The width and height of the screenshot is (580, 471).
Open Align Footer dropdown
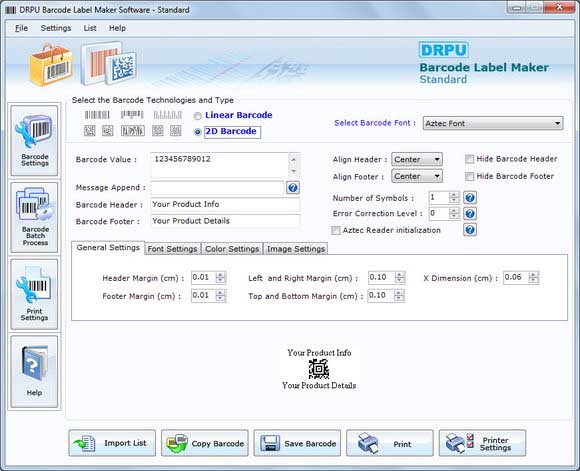point(417,176)
